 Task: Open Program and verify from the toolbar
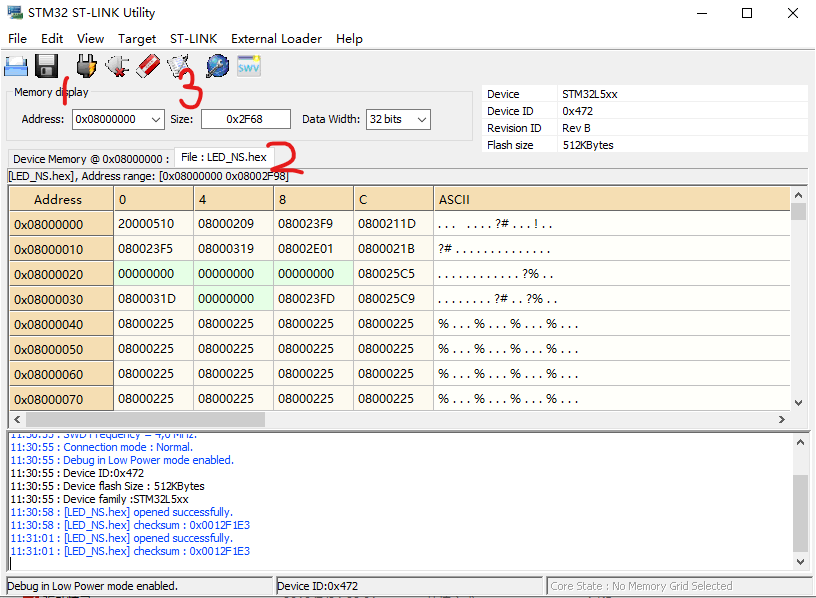pyautogui.click(x=178, y=66)
